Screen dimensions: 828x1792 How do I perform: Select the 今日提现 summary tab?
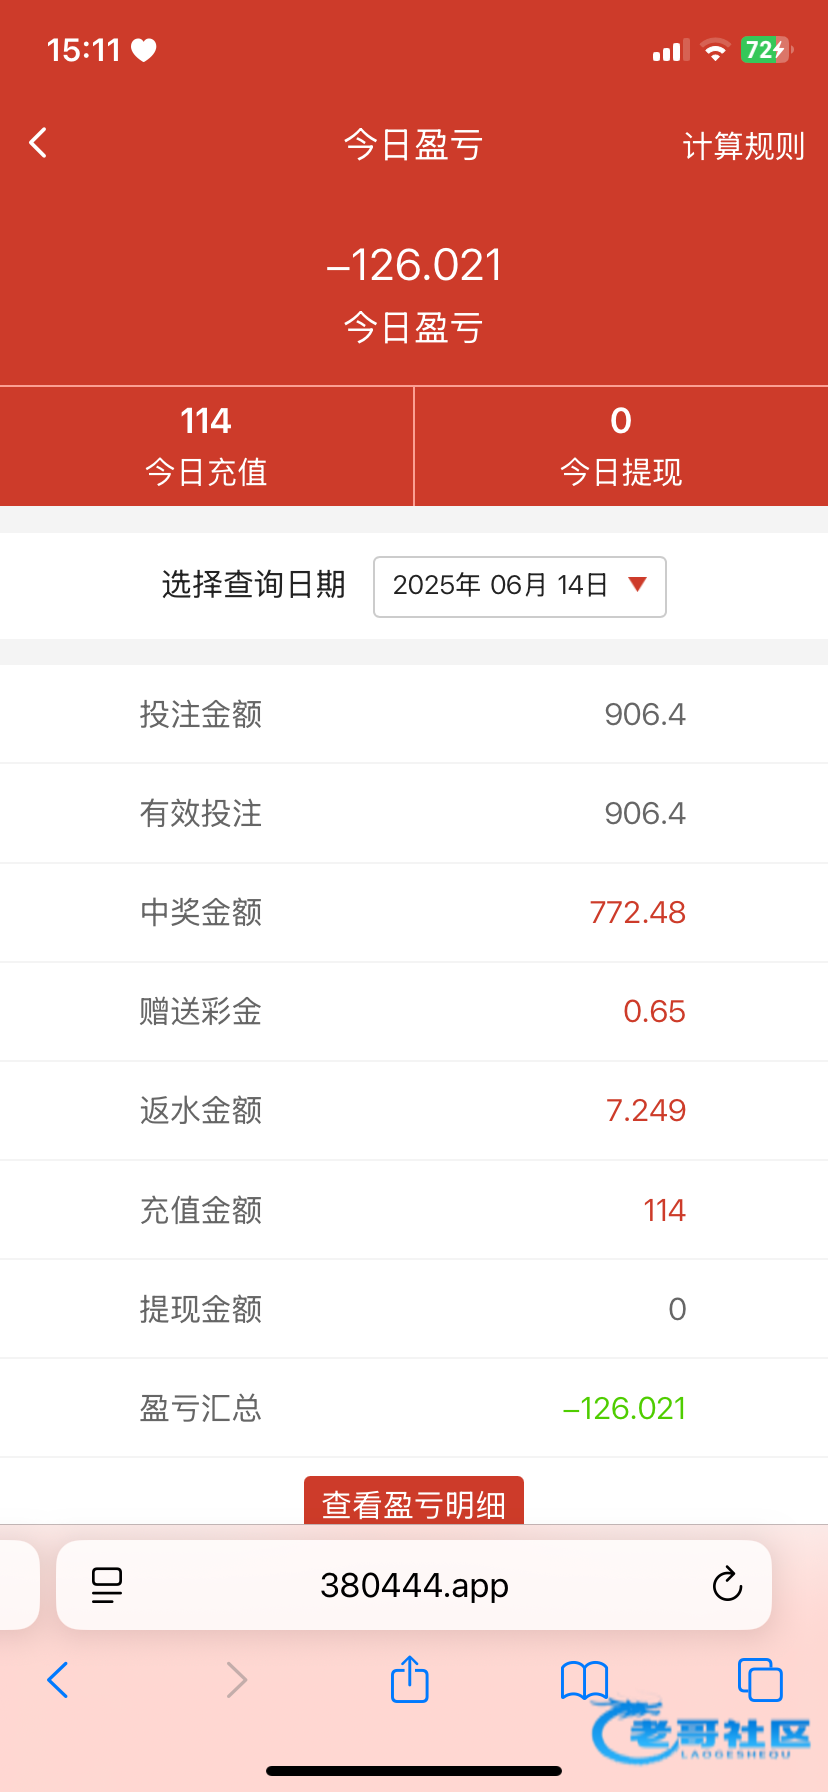pos(621,446)
